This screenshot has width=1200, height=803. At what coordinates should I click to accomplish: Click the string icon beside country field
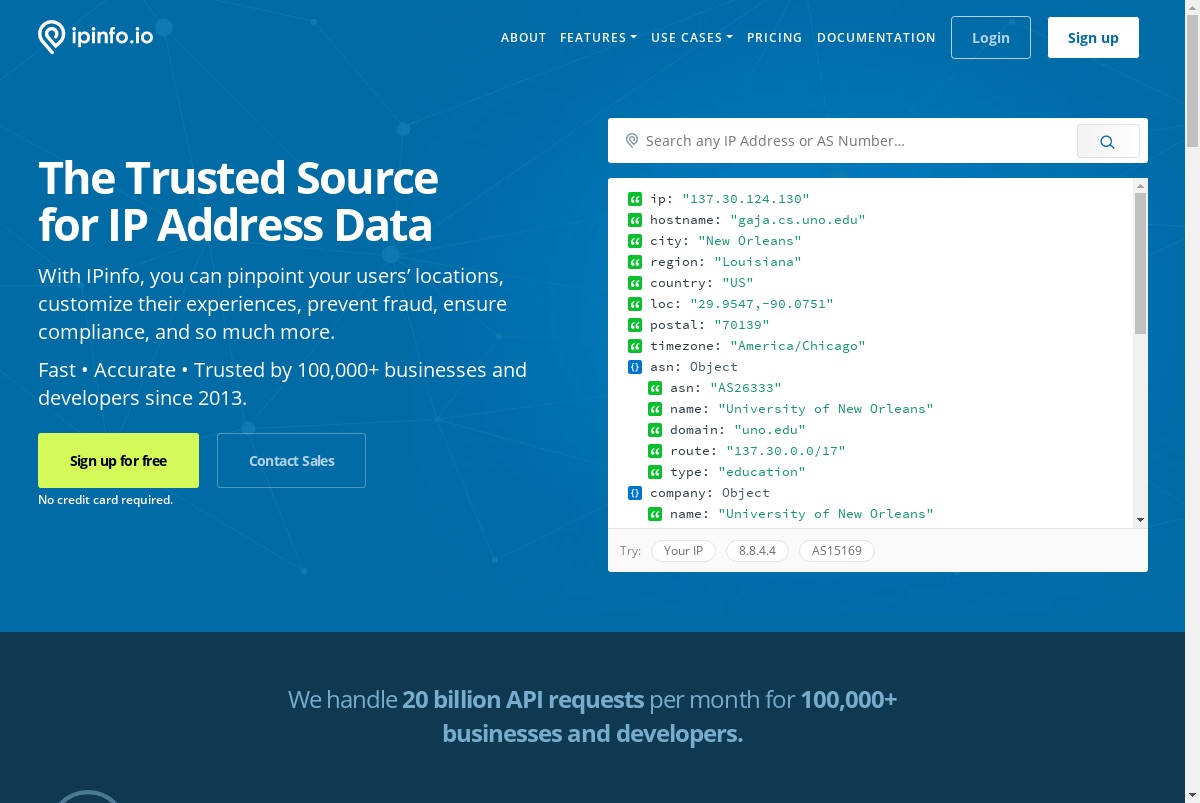tap(635, 283)
